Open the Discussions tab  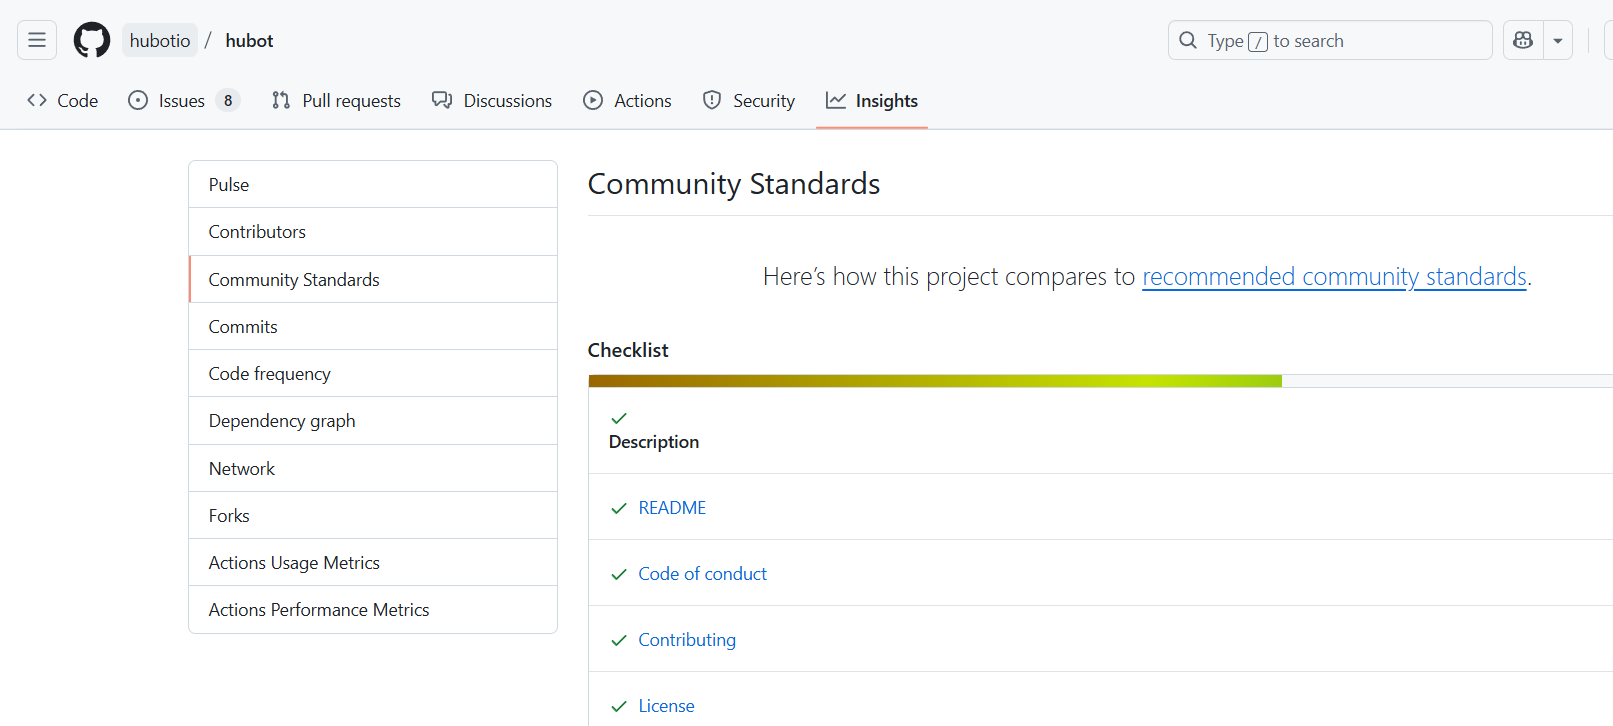[492, 100]
